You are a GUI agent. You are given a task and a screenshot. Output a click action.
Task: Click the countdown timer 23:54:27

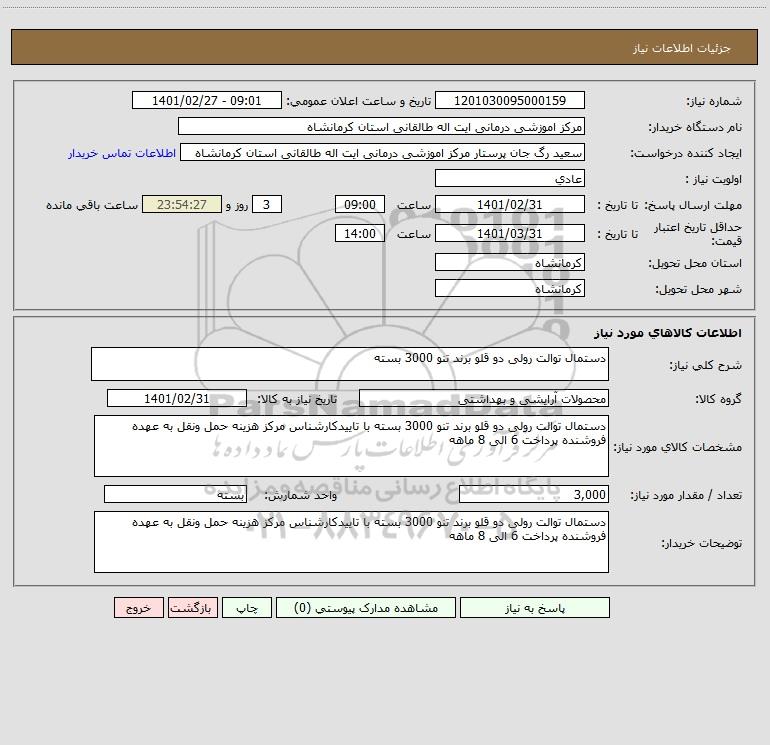pos(182,204)
